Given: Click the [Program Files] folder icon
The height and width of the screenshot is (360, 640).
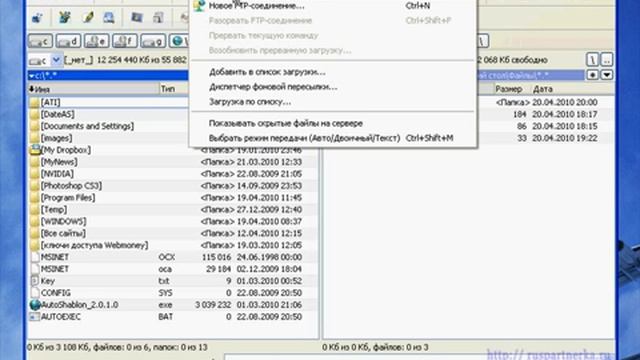Looking at the screenshot, I should click(x=35, y=198).
